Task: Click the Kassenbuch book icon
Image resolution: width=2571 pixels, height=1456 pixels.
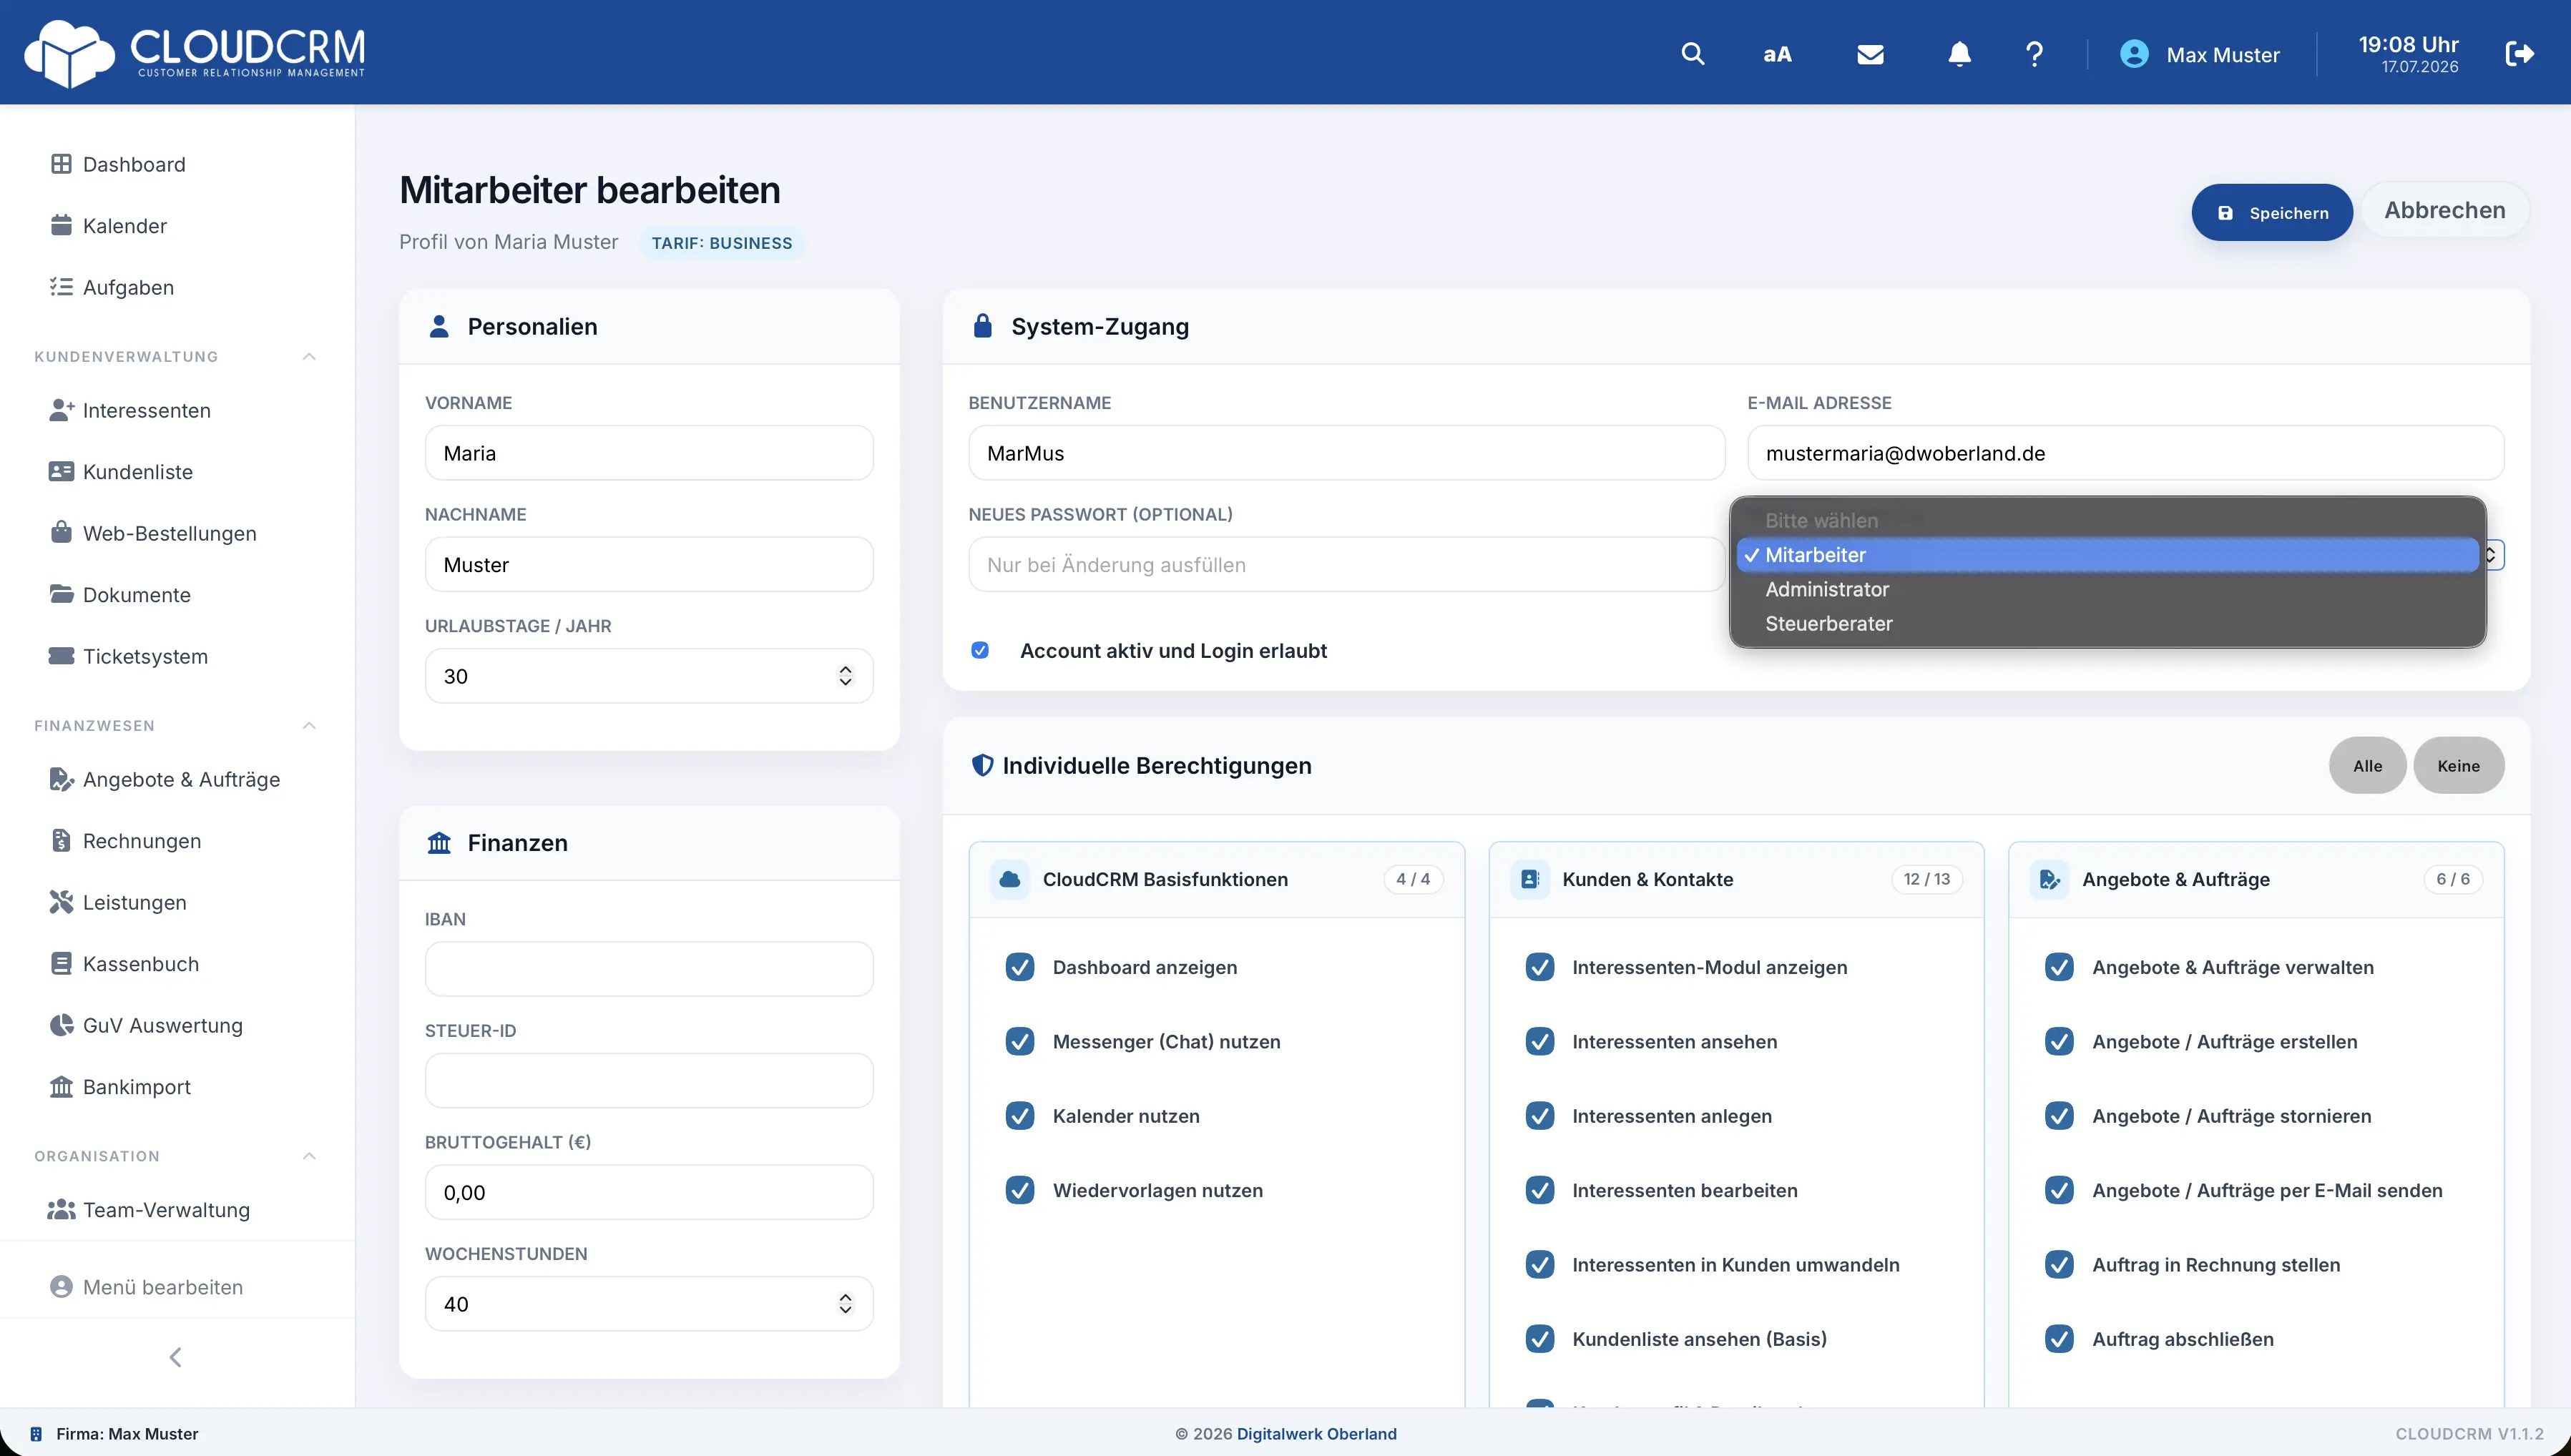Action: [x=61, y=963]
